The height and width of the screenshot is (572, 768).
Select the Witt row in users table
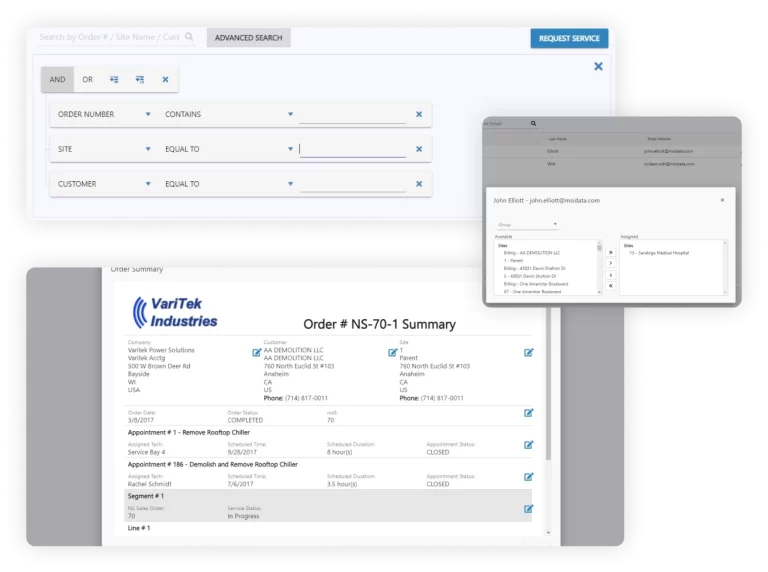pyautogui.click(x=612, y=164)
